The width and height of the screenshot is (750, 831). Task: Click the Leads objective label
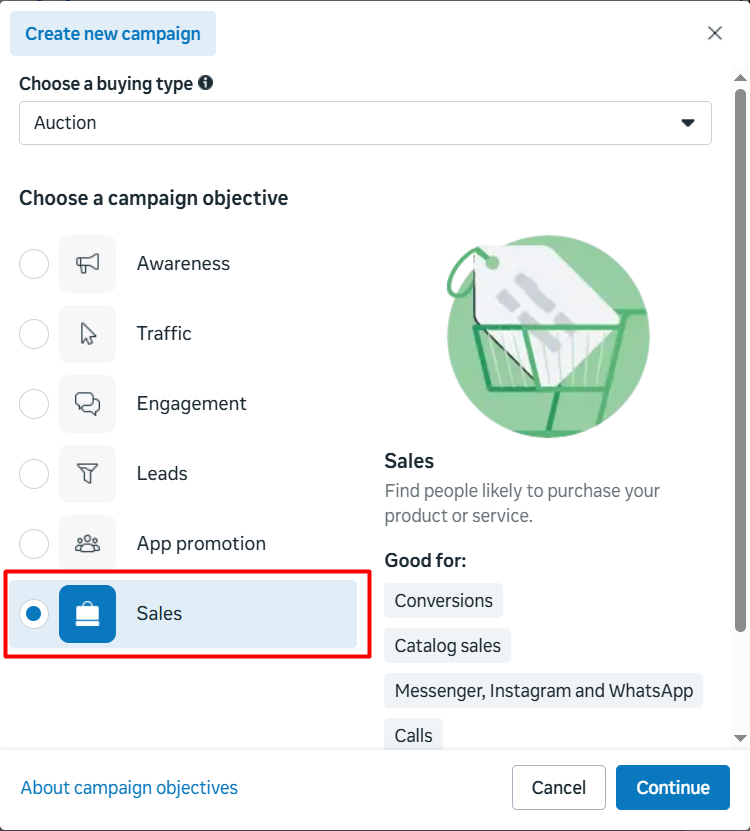[162, 474]
